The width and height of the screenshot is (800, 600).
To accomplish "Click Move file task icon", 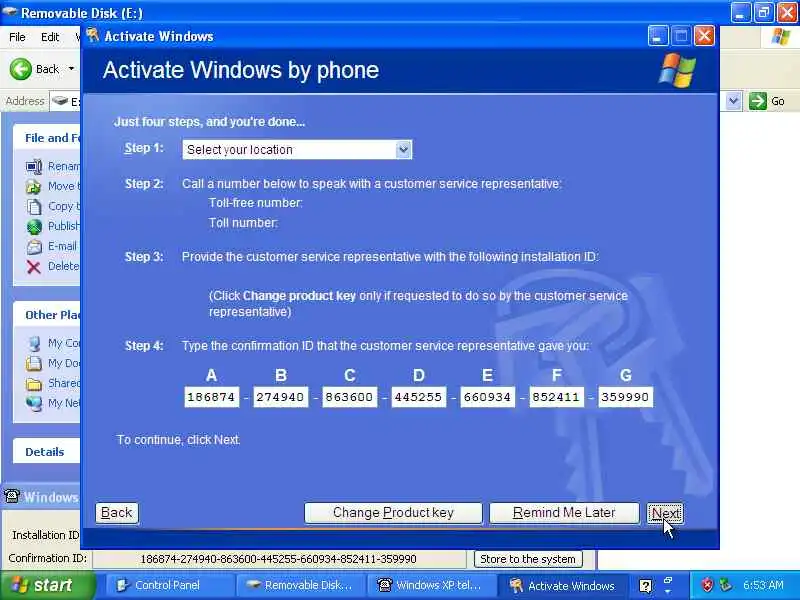I will pyautogui.click(x=34, y=187).
